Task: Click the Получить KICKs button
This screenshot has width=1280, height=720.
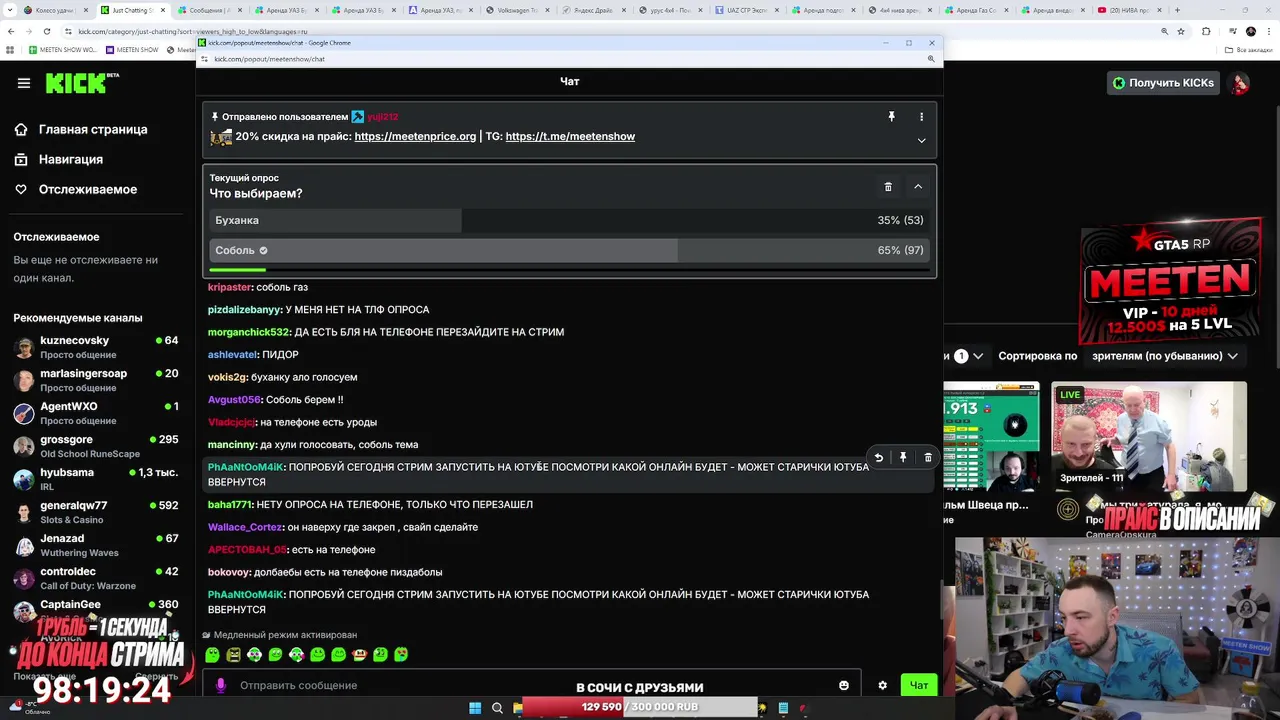Action: point(1163,83)
